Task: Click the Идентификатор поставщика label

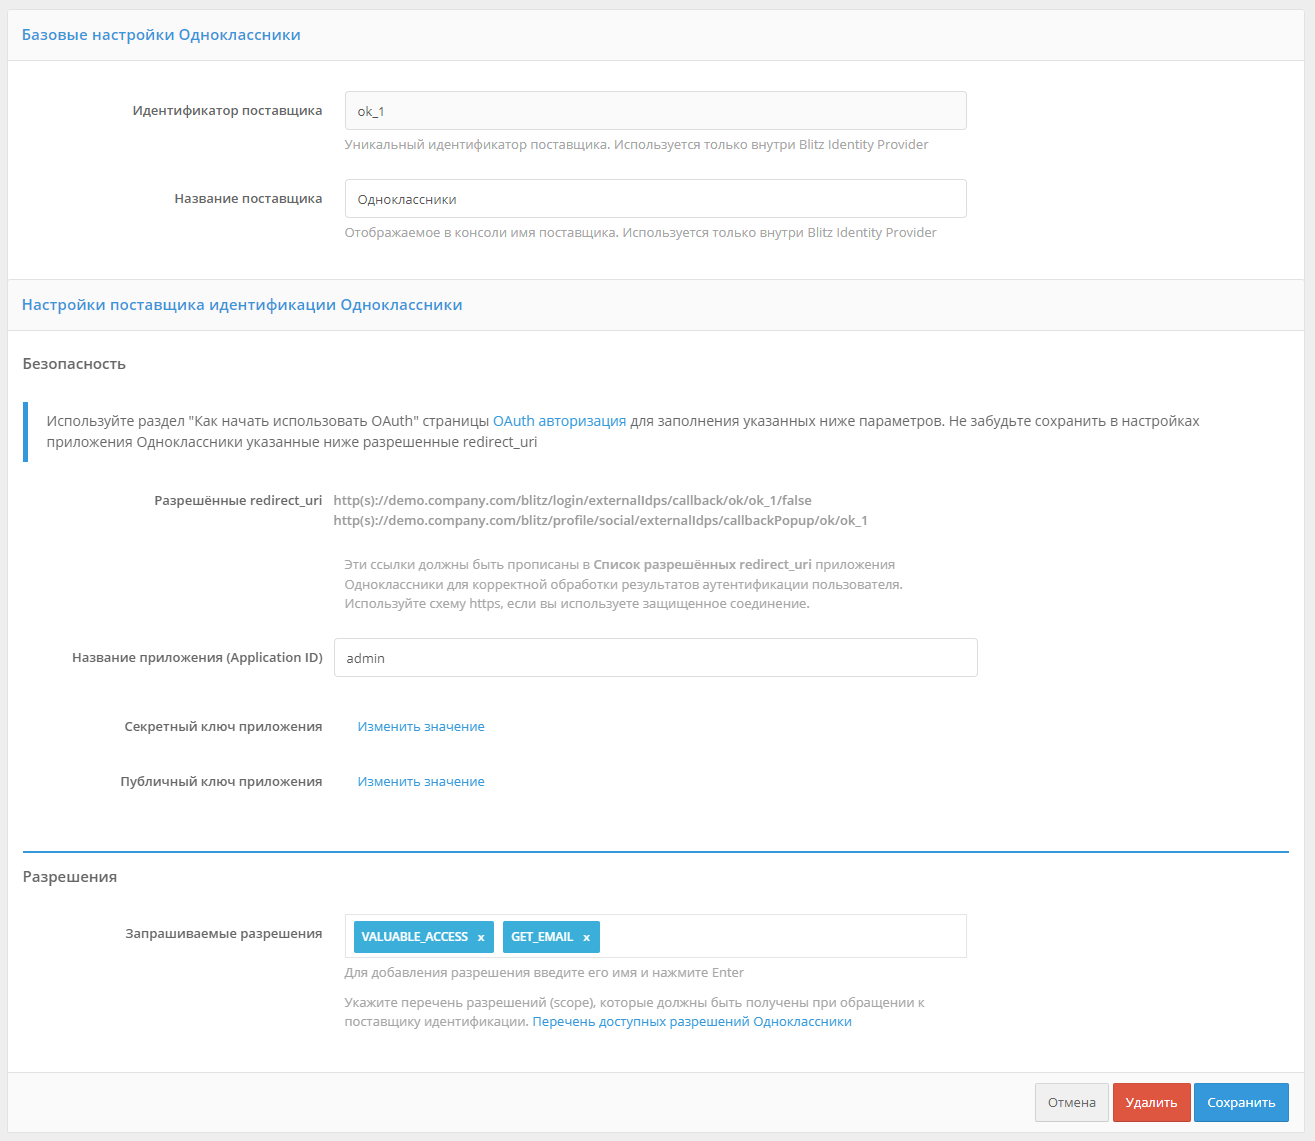Action: tap(227, 111)
